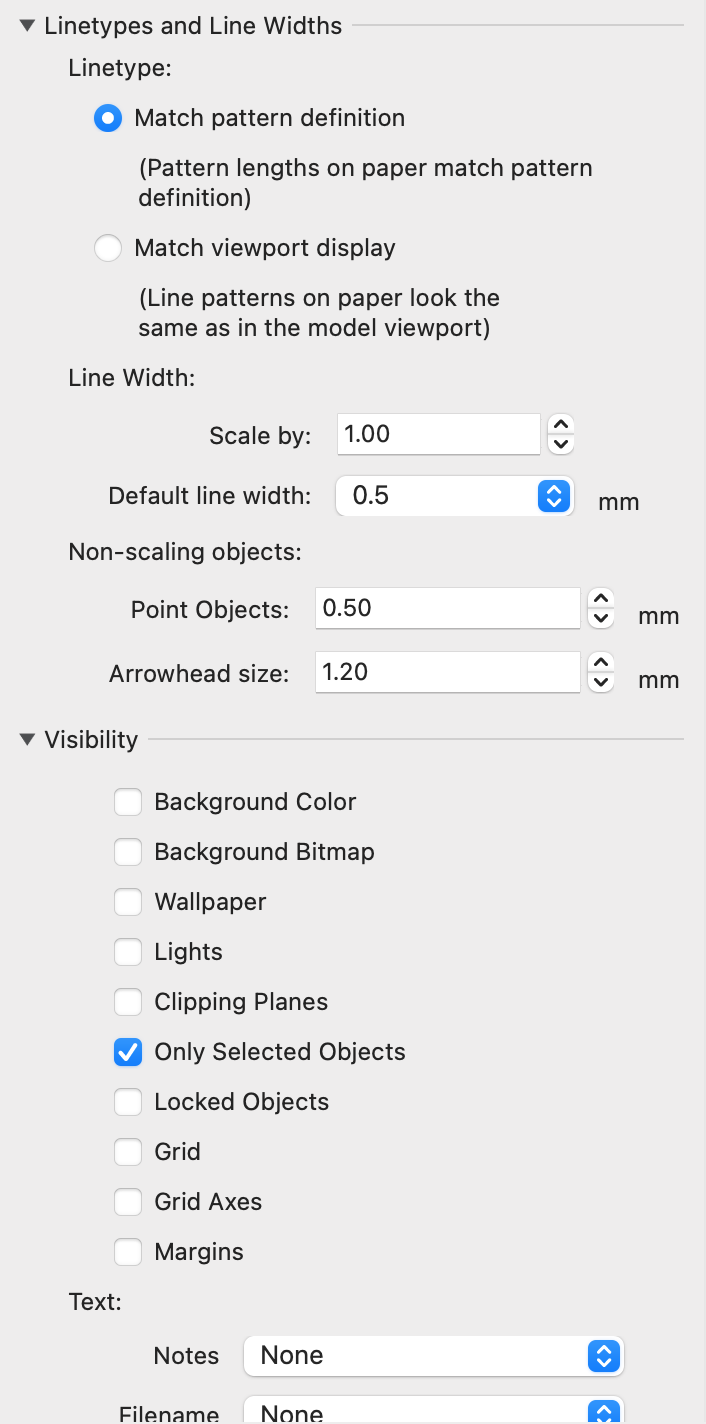Check the Grid Axes option
The width and height of the screenshot is (706, 1424).
pos(128,1202)
